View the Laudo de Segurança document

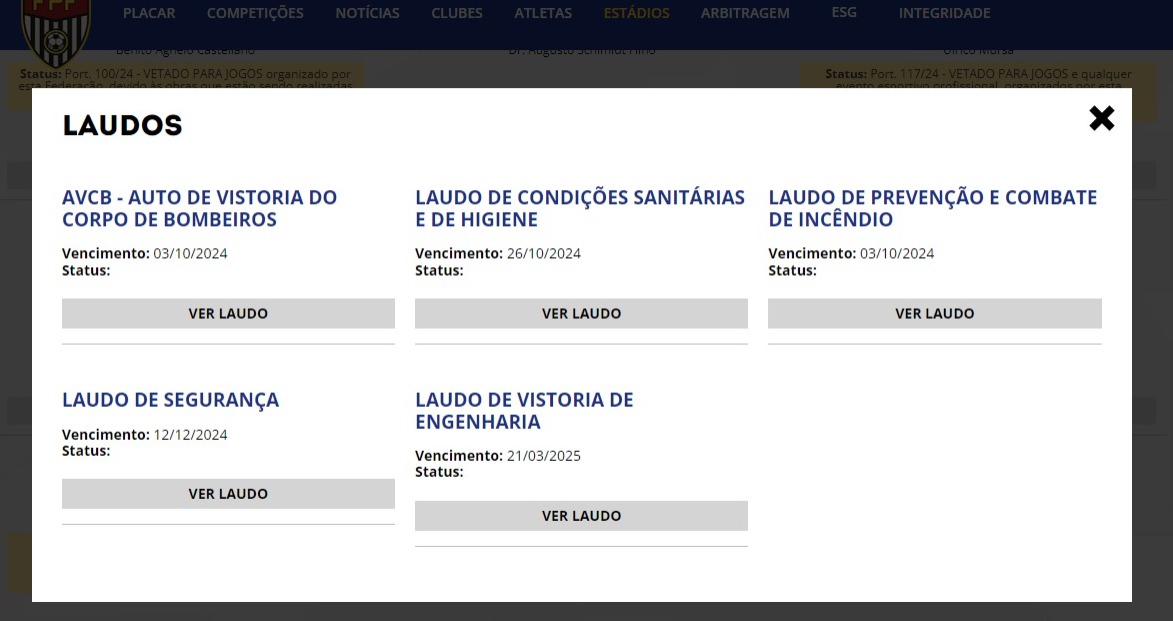[228, 494]
